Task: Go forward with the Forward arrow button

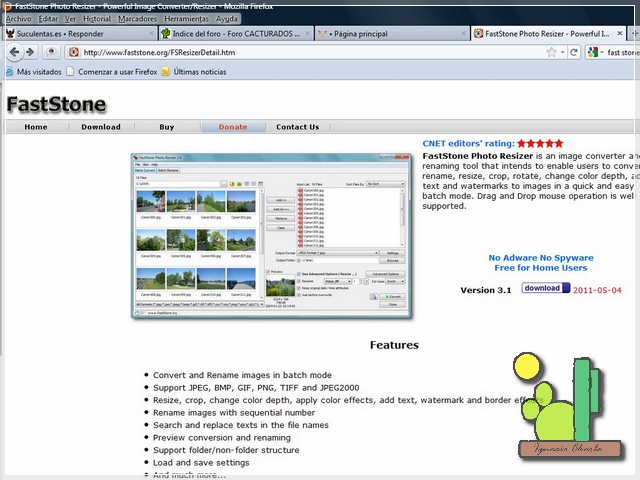Action: (30, 52)
